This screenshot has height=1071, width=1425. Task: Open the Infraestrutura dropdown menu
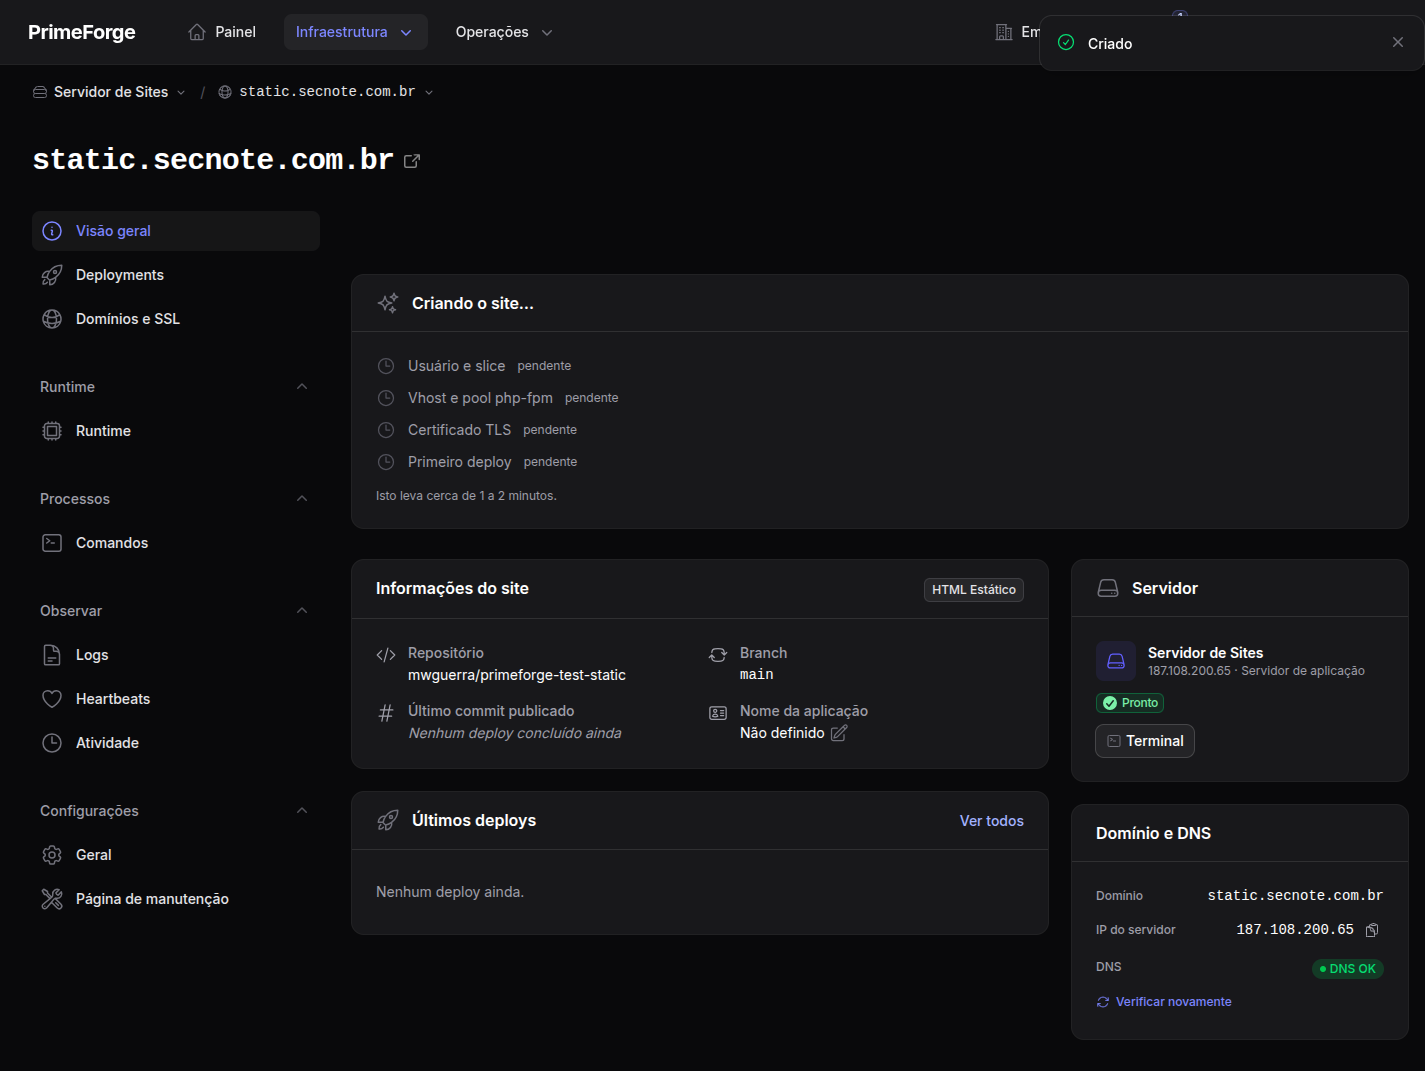(x=356, y=32)
